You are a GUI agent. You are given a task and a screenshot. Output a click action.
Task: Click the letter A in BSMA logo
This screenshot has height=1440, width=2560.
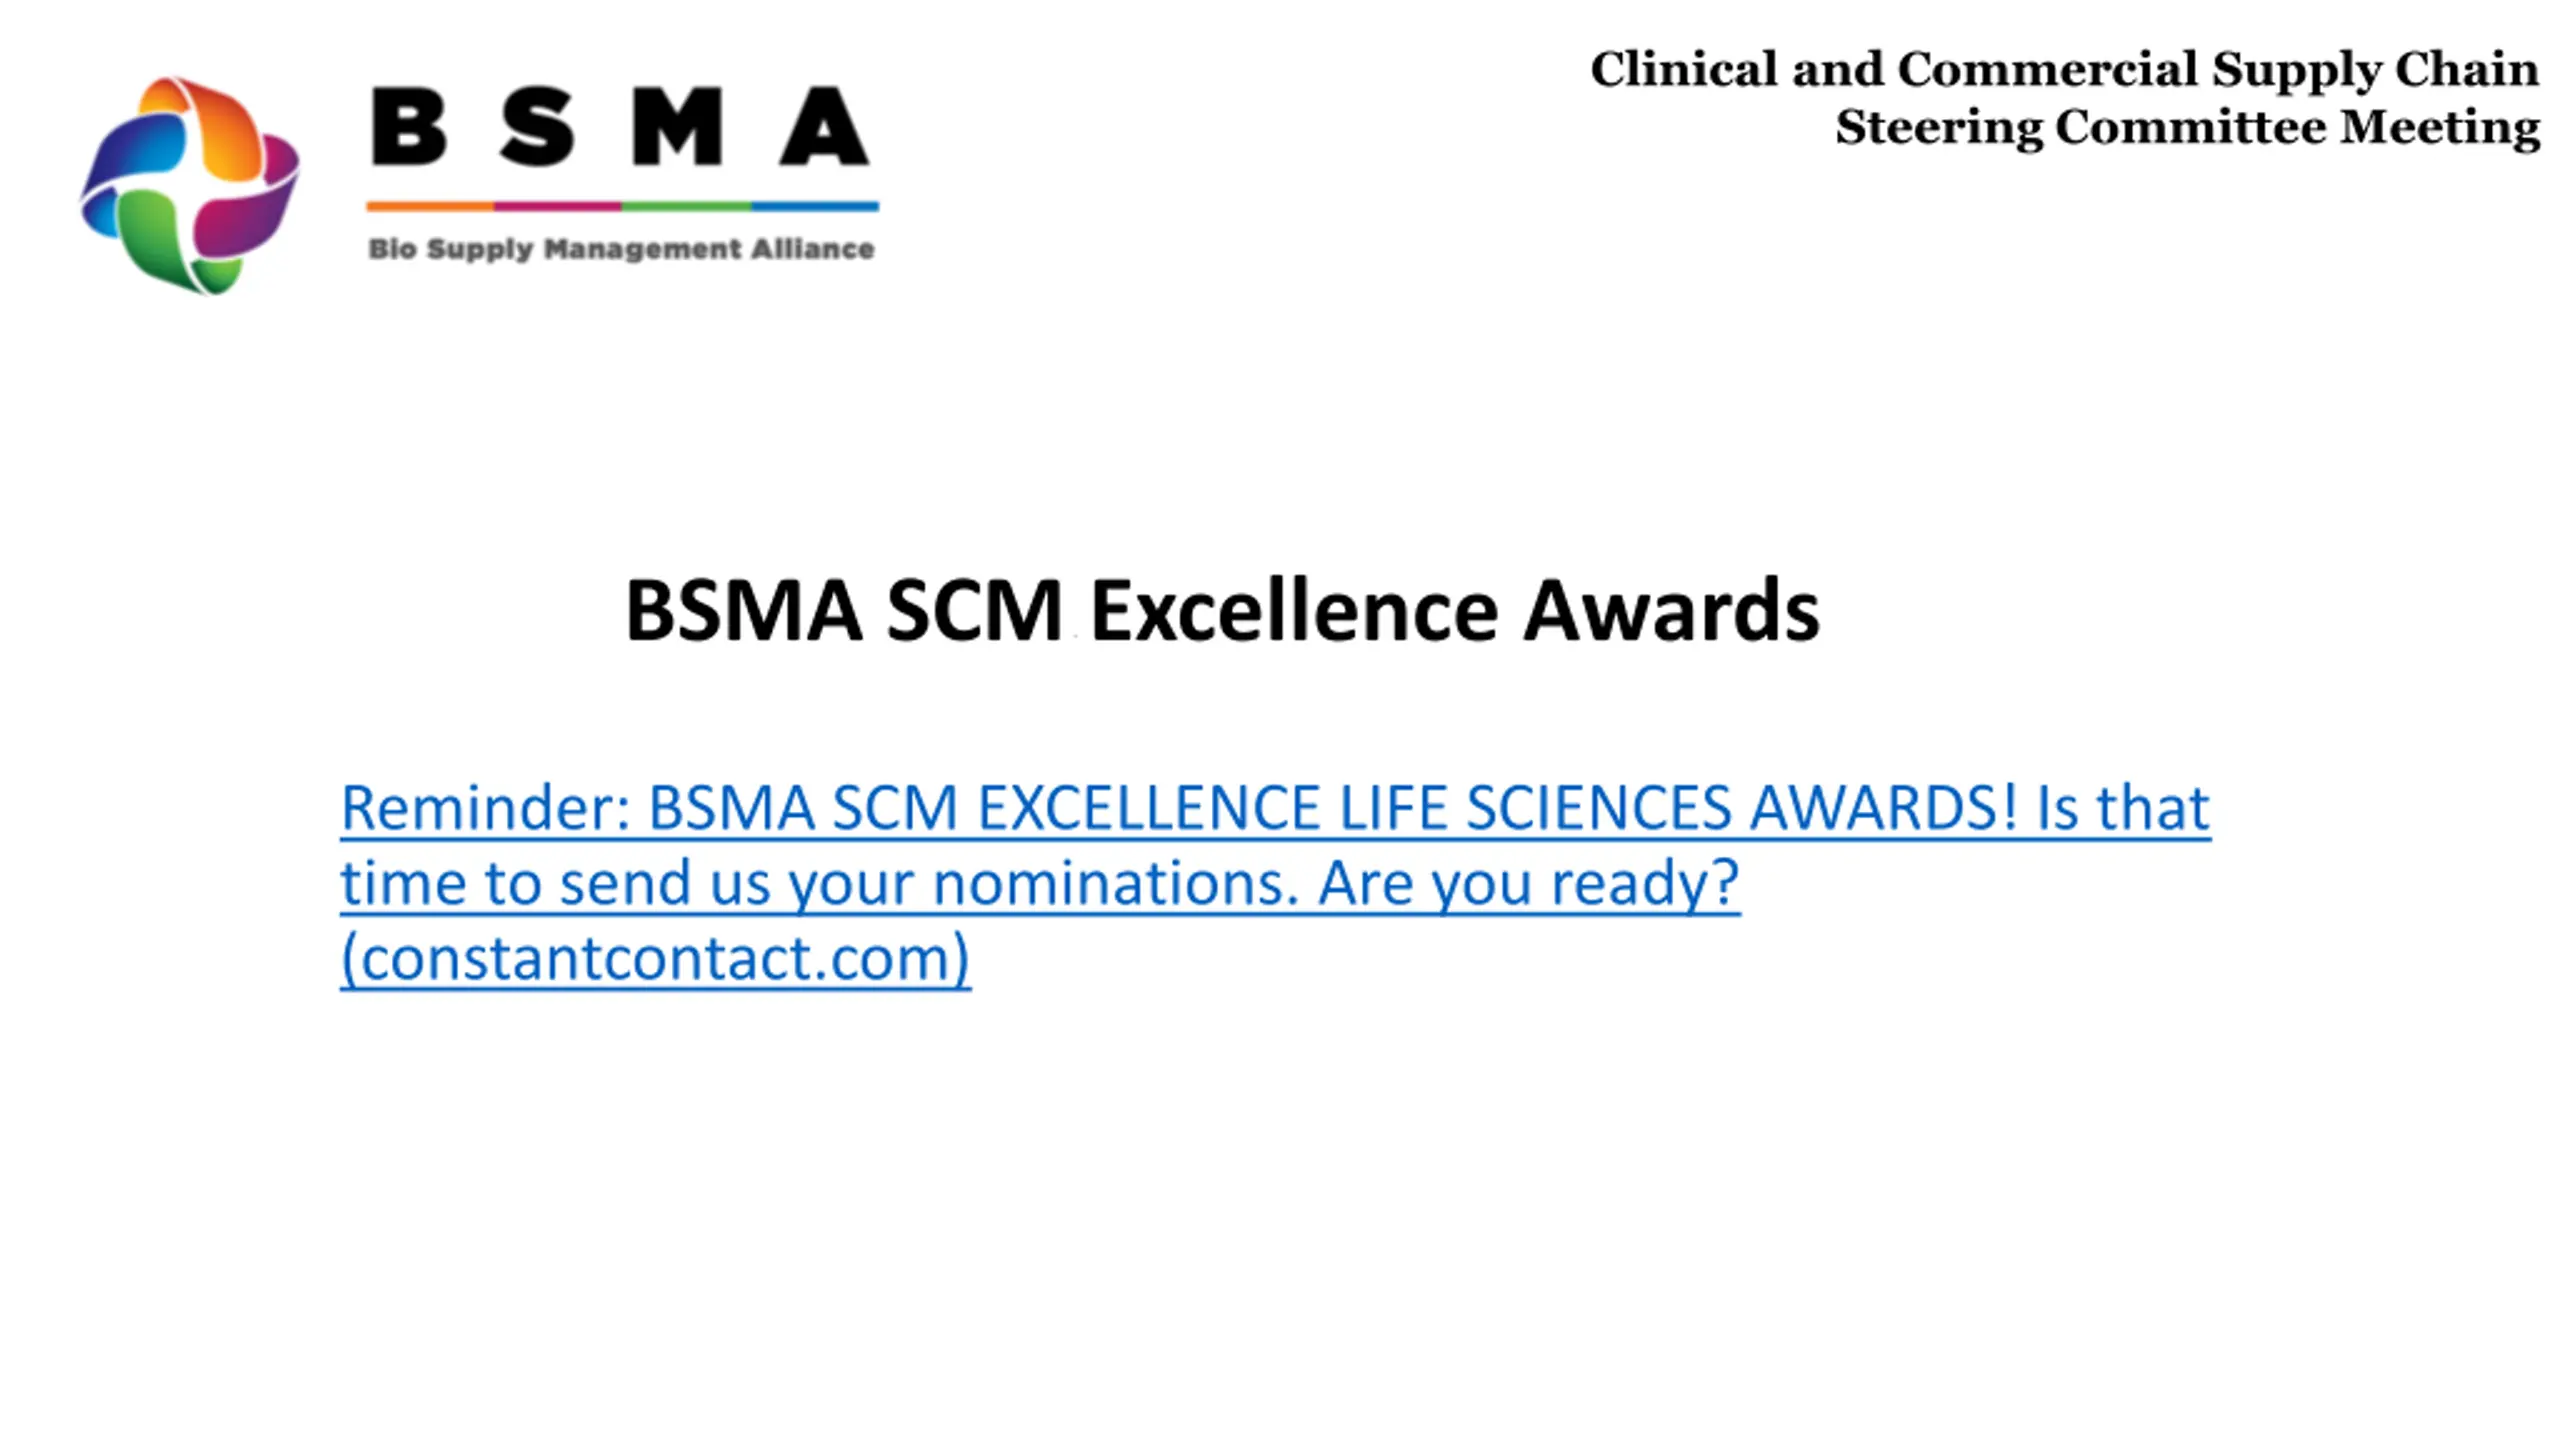pos(825,126)
